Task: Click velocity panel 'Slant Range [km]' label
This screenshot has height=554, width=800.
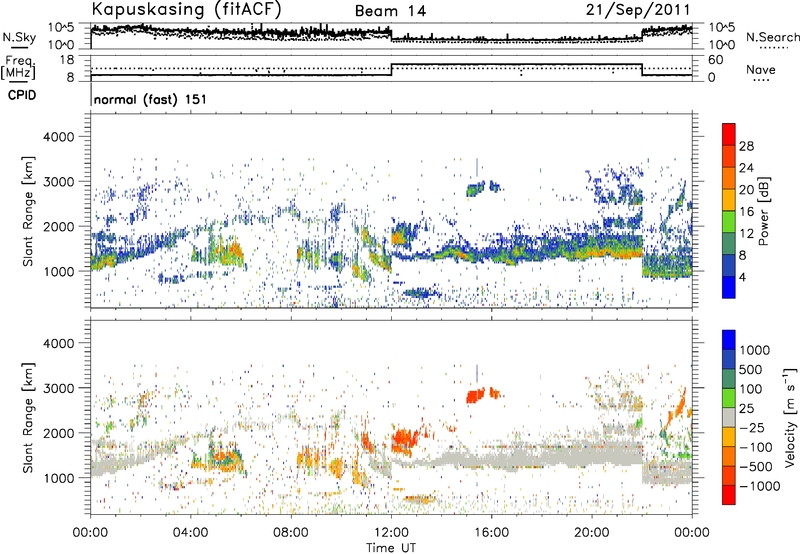Action: coord(28,417)
